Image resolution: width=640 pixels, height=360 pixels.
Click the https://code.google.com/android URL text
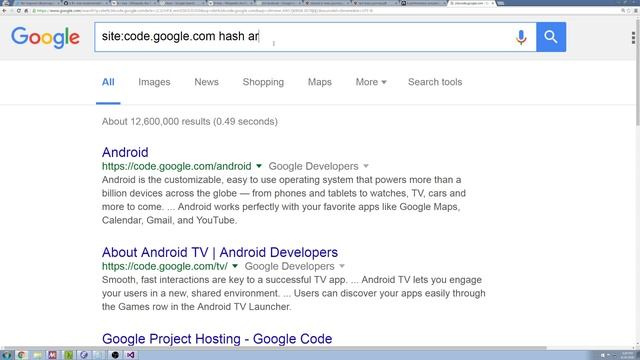177,166
